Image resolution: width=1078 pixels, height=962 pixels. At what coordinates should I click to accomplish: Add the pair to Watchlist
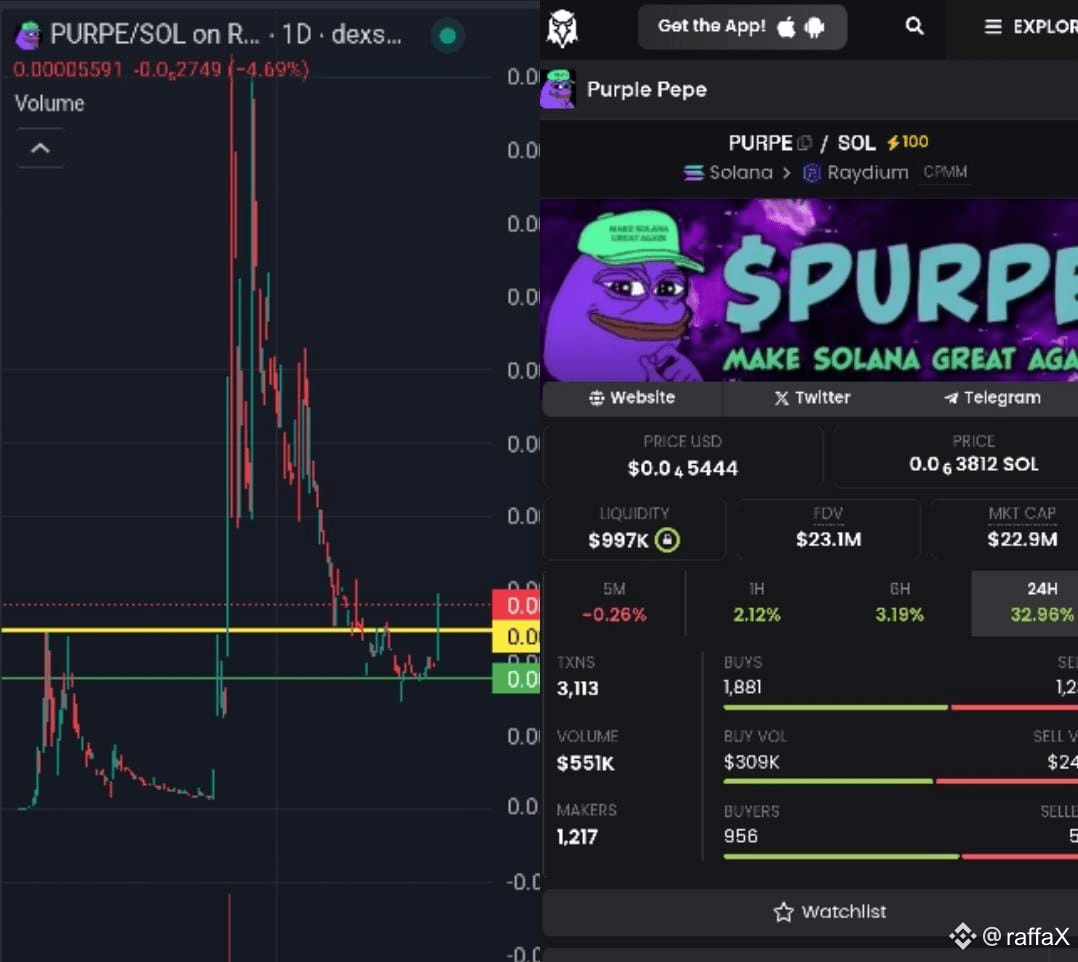click(830, 912)
